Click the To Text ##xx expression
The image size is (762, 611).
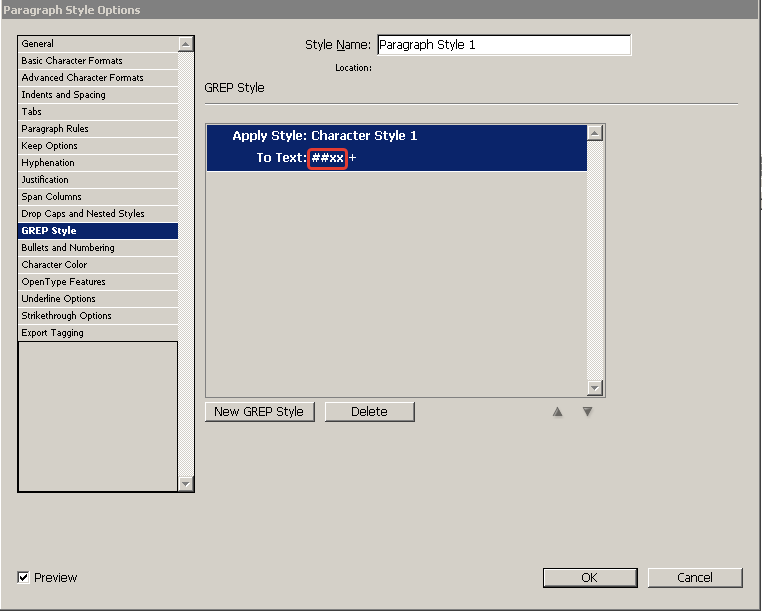pyautogui.click(x=328, y=158)
